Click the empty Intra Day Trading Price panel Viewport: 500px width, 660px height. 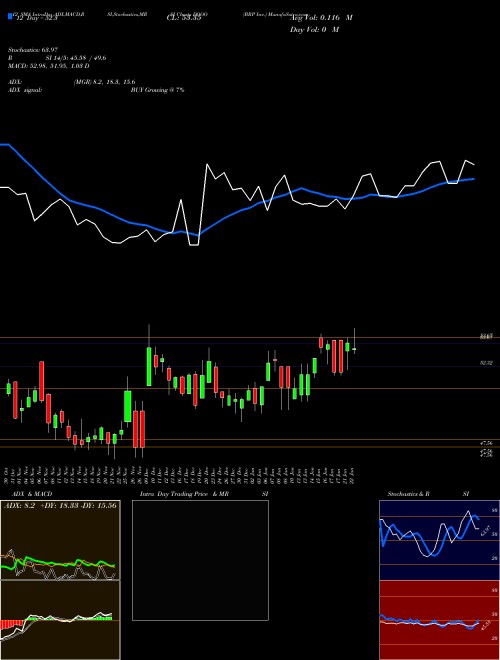[200, 560]
